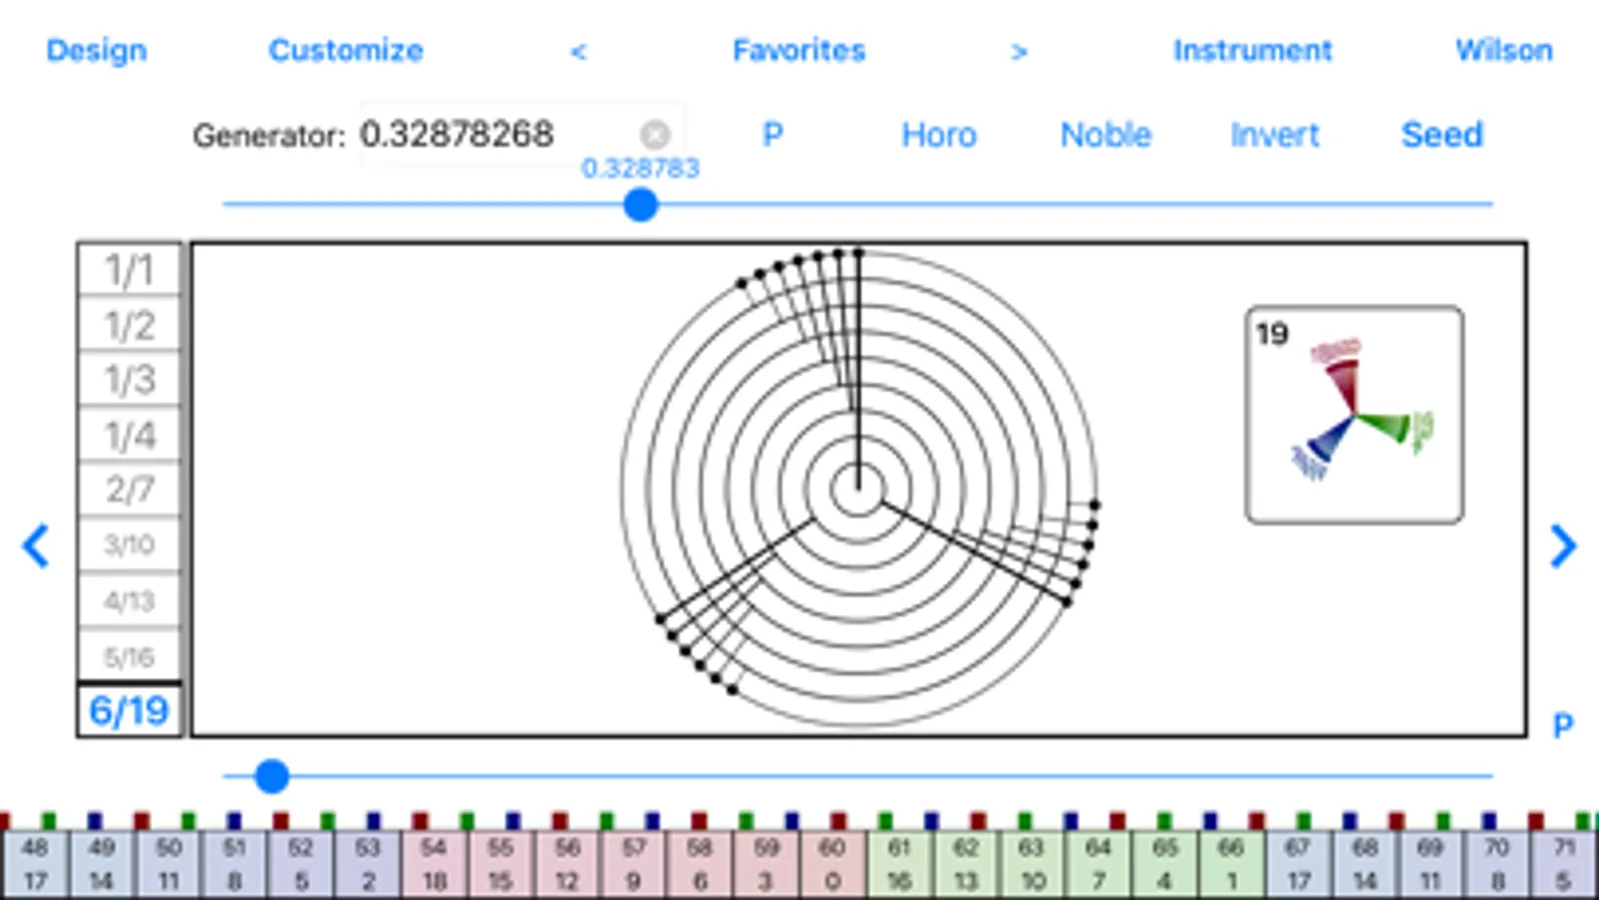This screenshot has height=900, width=1599.
Task: Select the 4/13 ratio row
Action: click(x=130, y=601)
